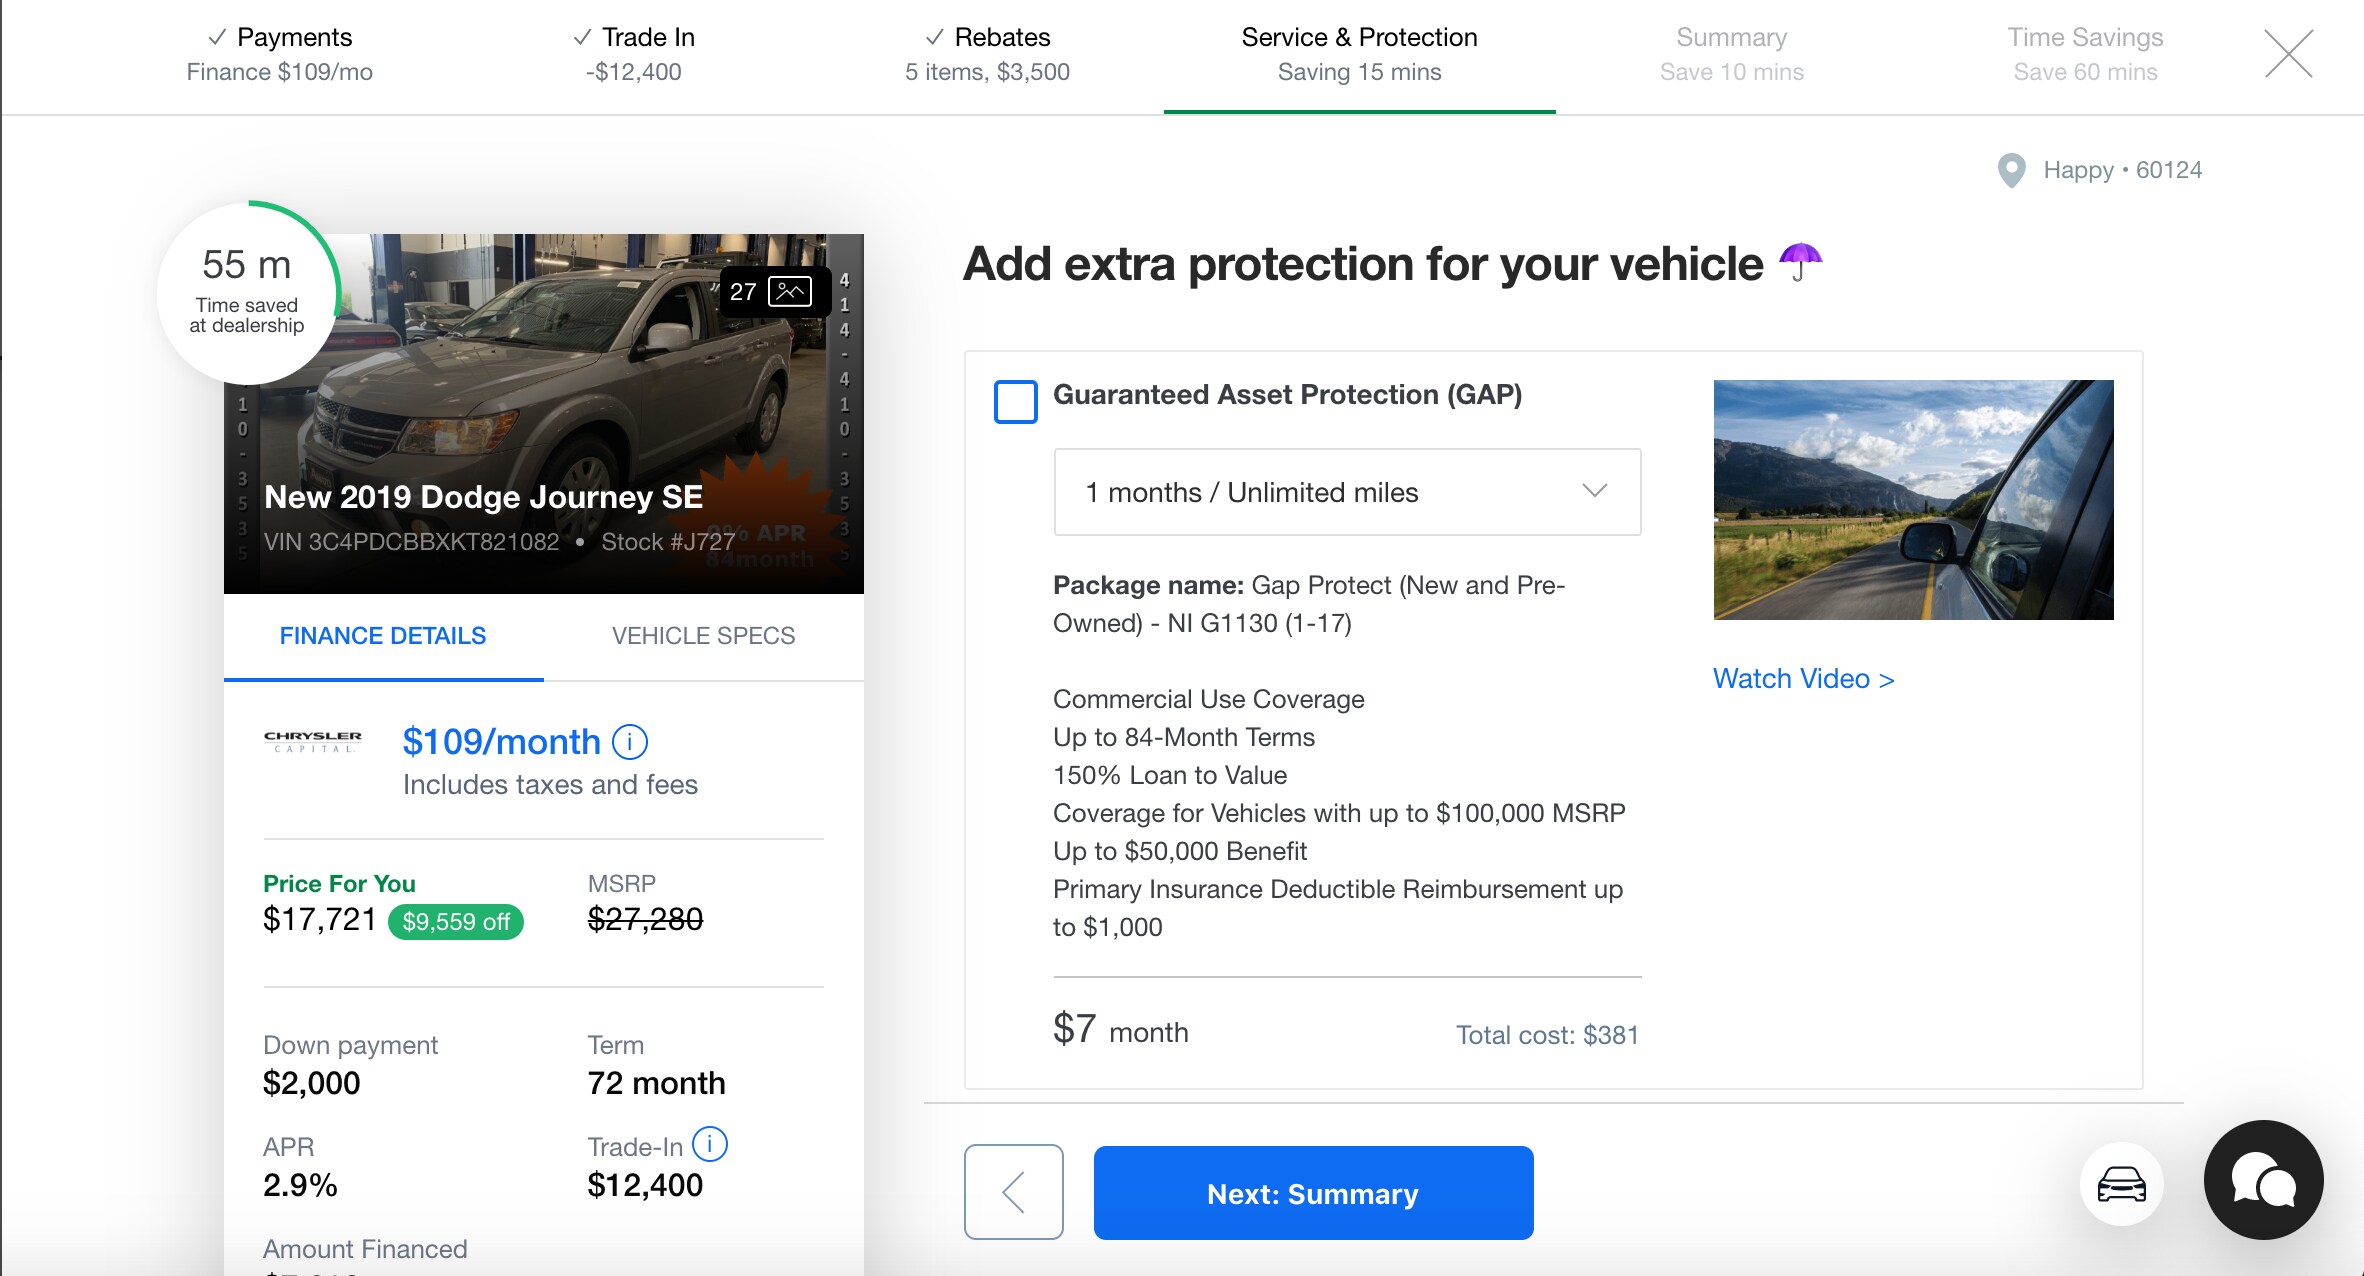
Task: Select the car icon in the bottom corner
Action: click(2122, 1184)
